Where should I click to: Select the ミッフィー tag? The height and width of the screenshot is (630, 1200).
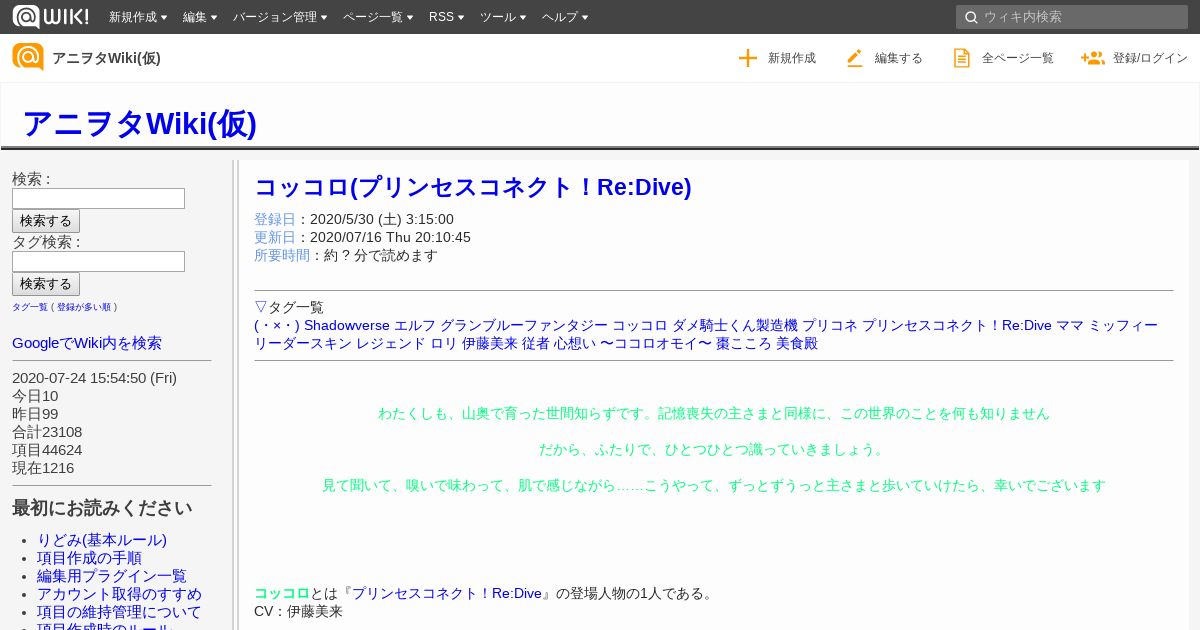point(1123,325)
